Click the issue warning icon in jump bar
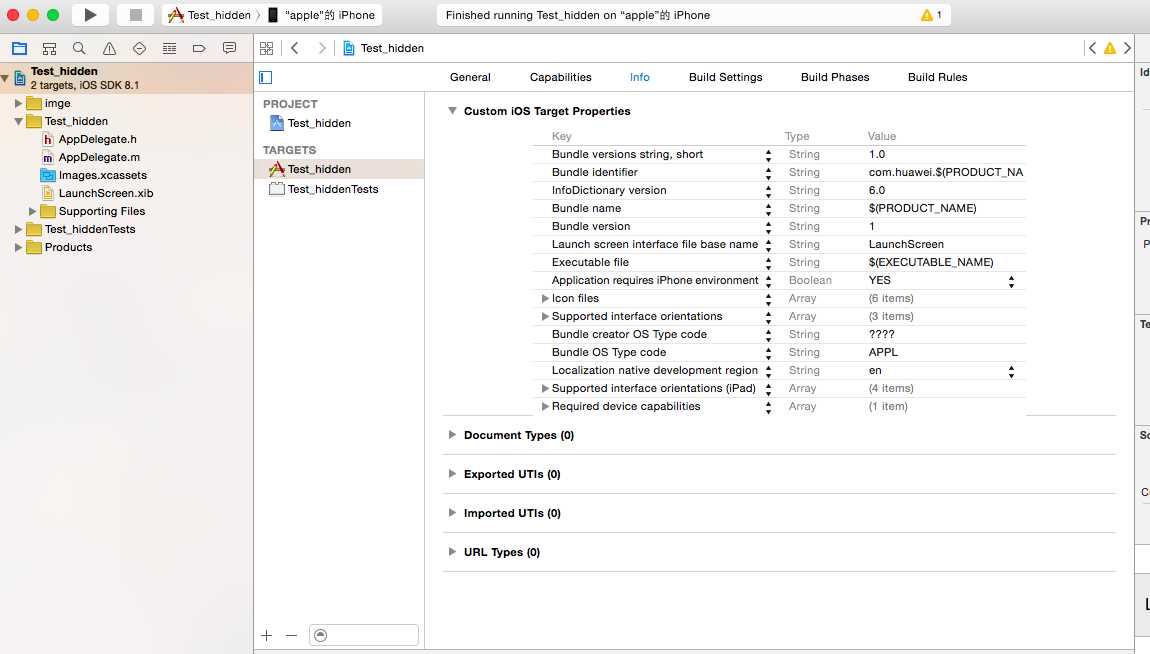Screen dimensions: 1150x654 pos(1110,48)
